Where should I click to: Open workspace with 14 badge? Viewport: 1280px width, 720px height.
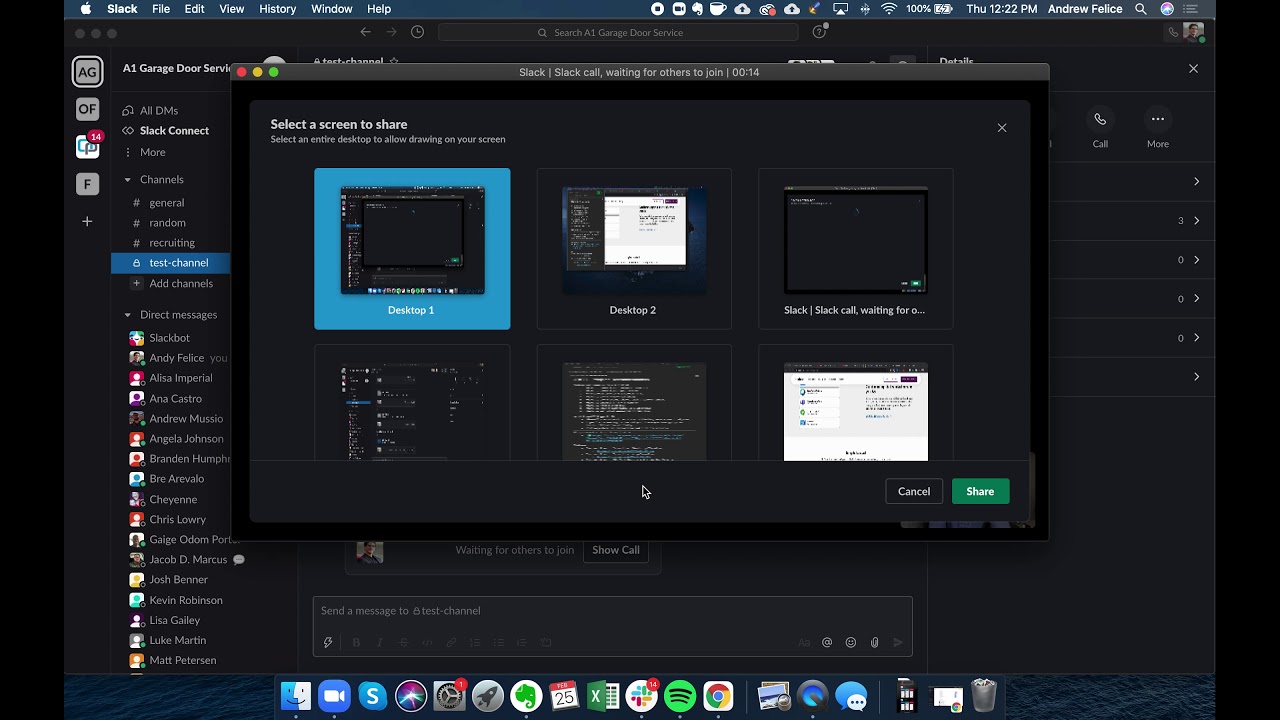[x=87, y=146]
